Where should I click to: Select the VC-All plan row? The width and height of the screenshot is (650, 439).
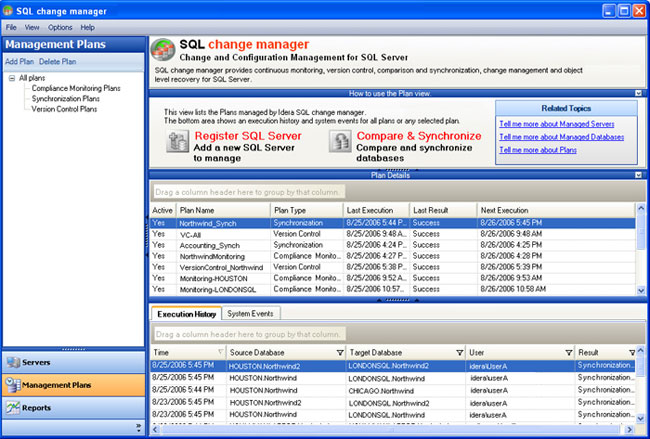pos(393,234)
